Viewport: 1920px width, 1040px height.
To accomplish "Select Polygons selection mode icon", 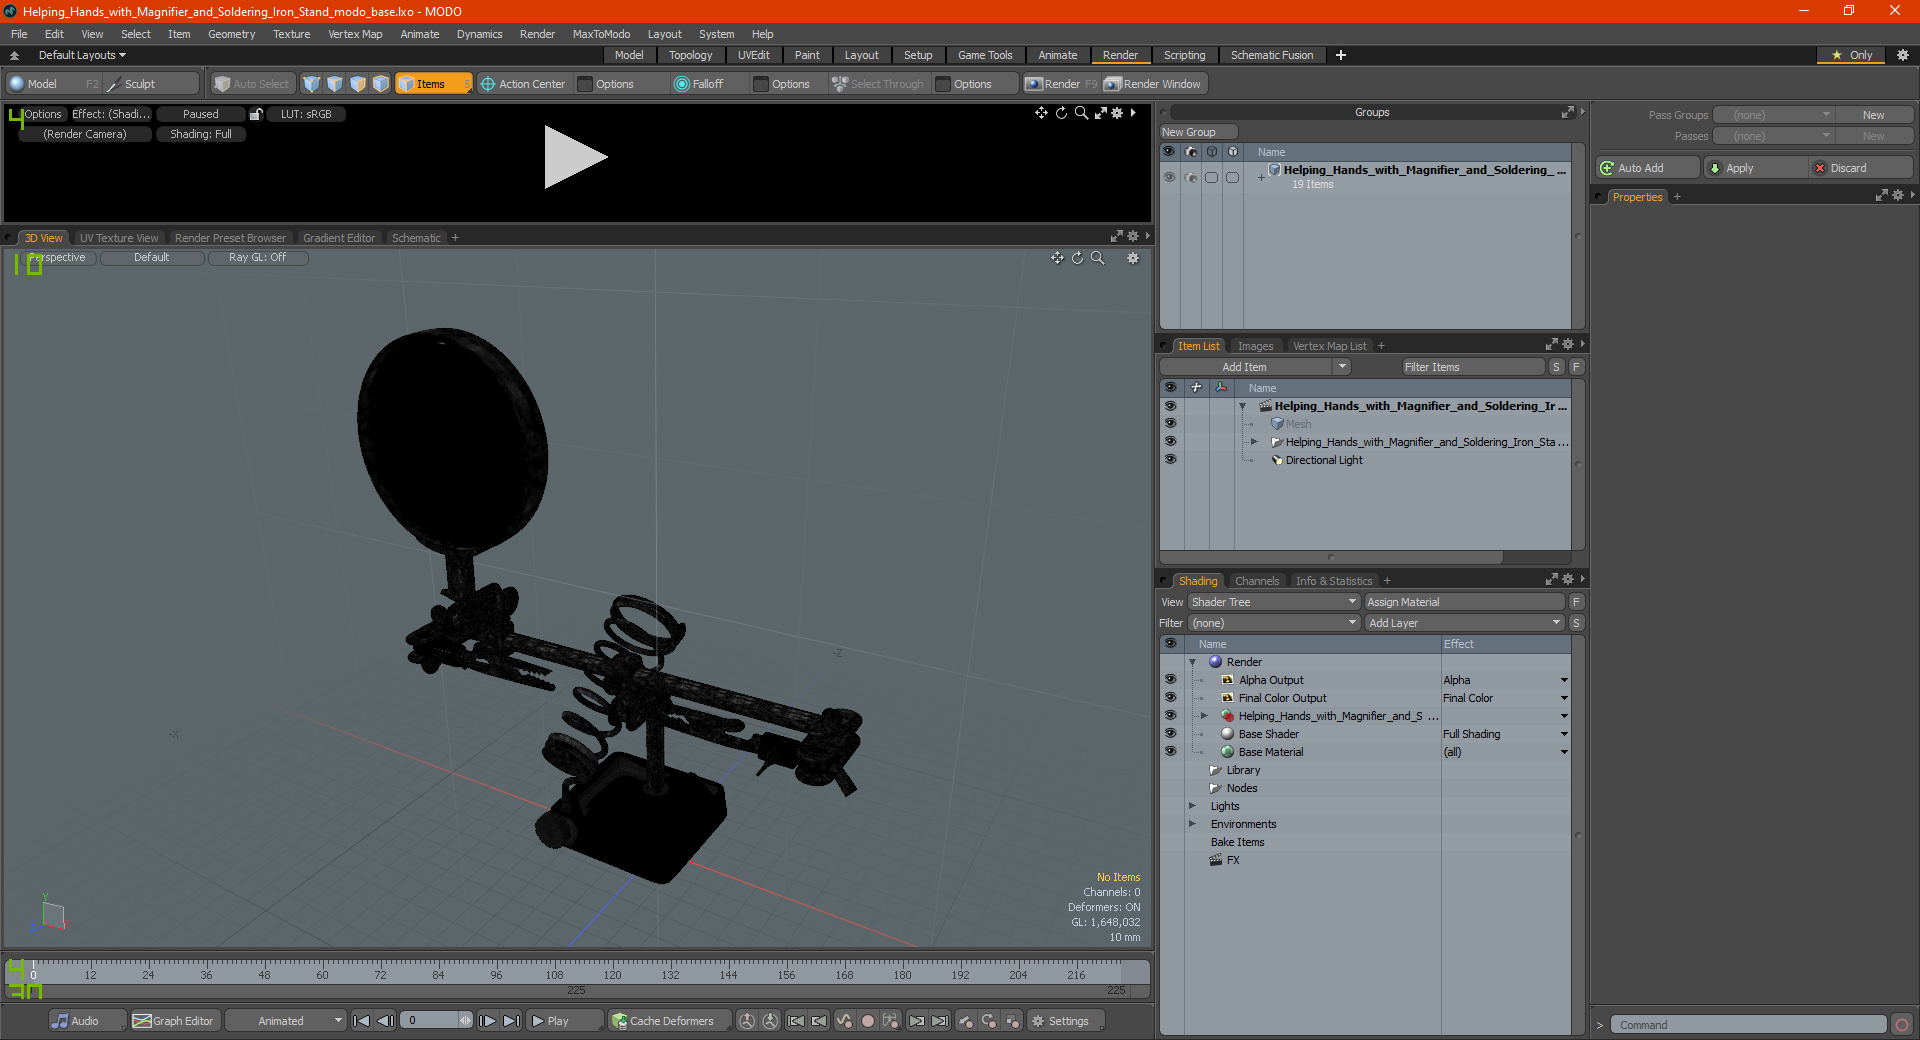I will 358,84.
